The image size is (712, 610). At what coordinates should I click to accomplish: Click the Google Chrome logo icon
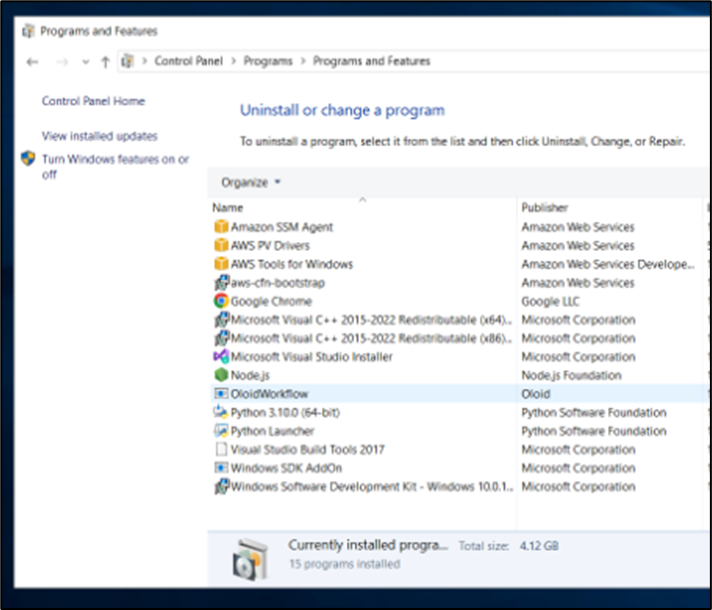(221, 301)
